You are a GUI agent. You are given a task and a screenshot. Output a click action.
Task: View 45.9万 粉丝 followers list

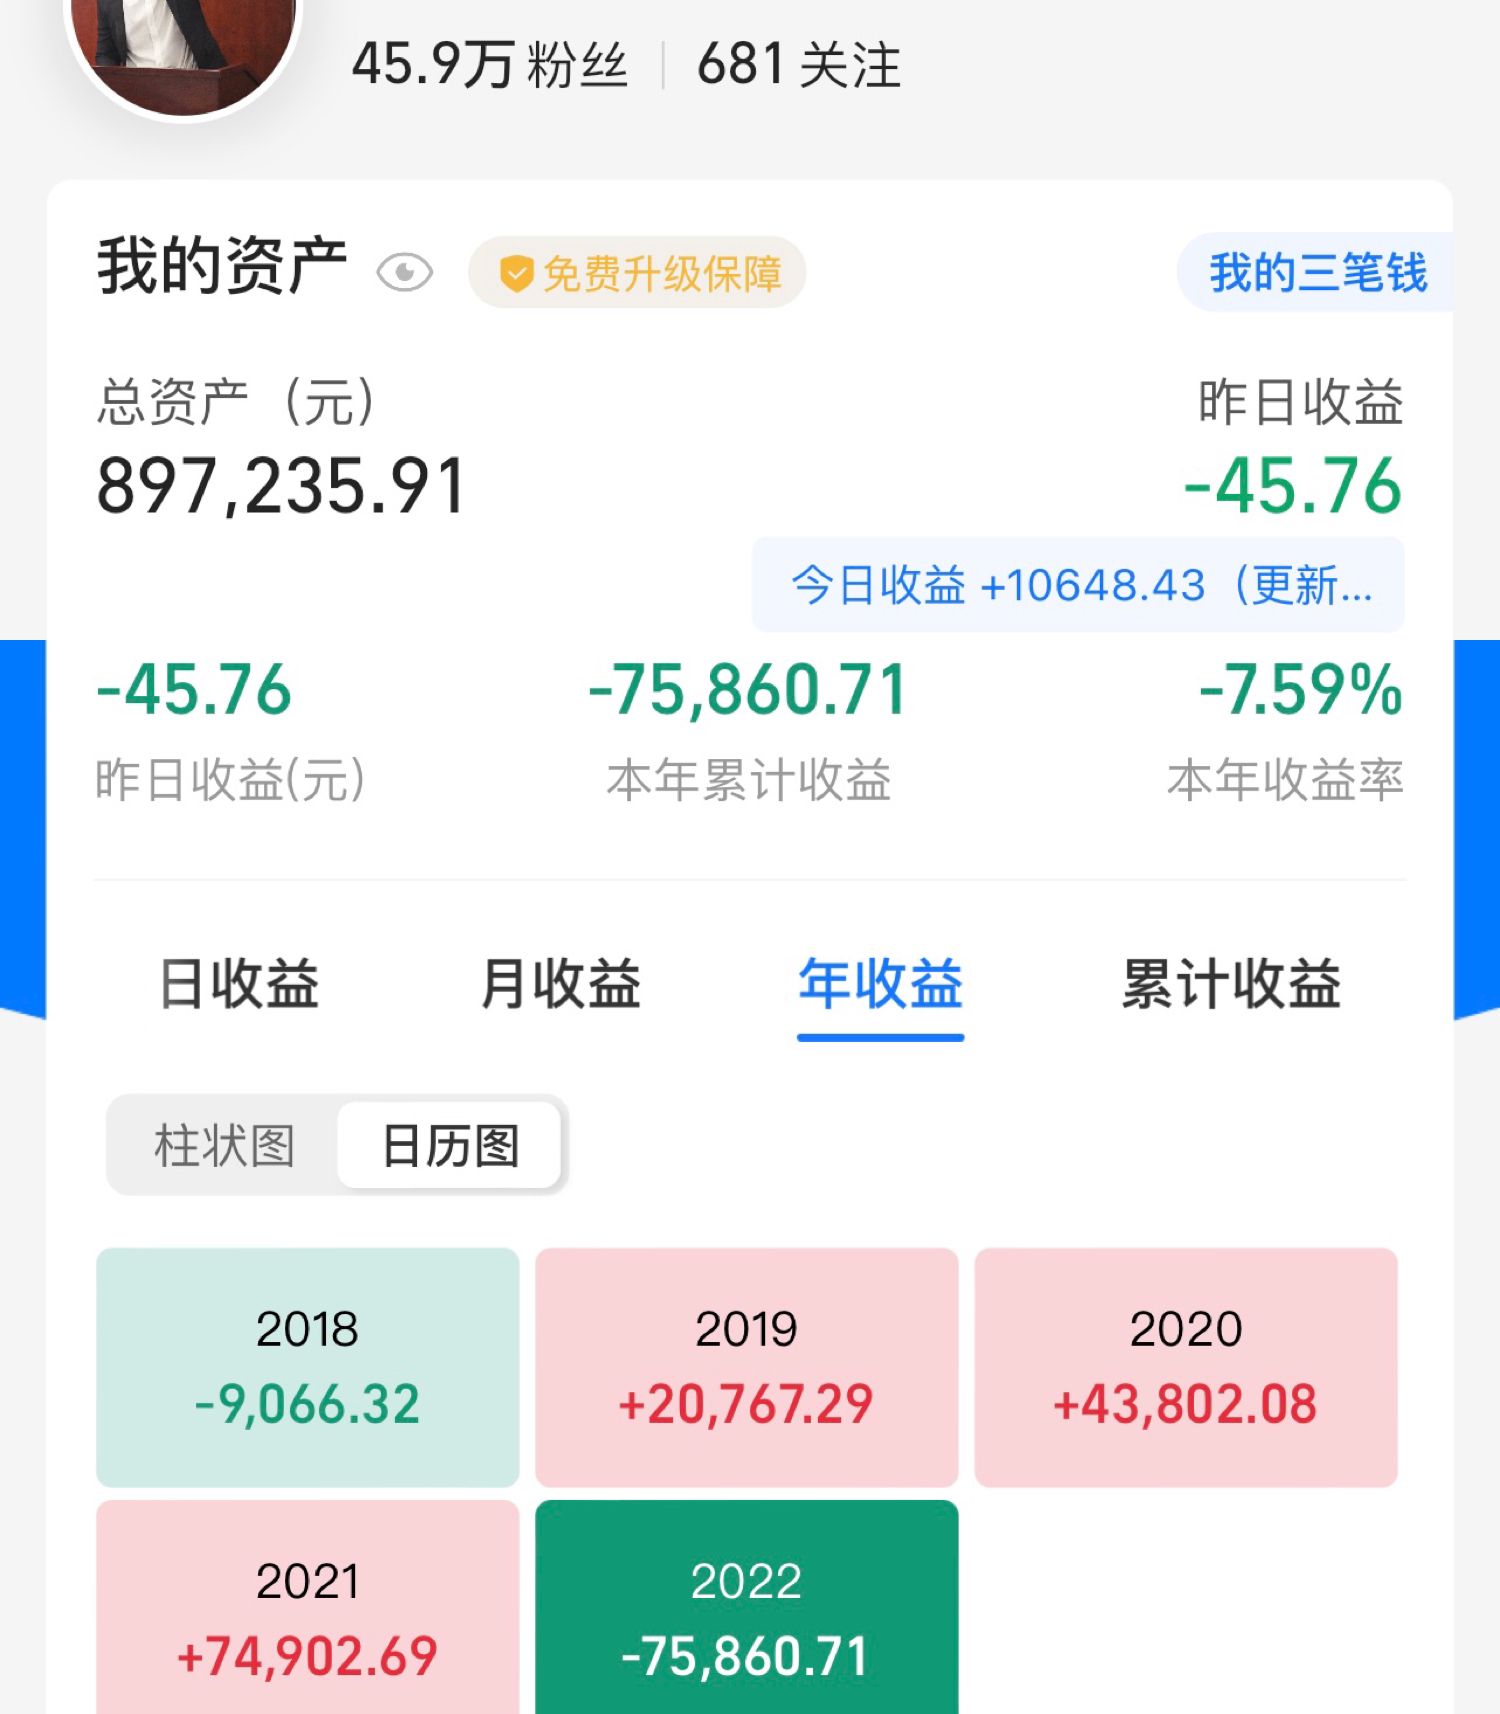[490, 65]
